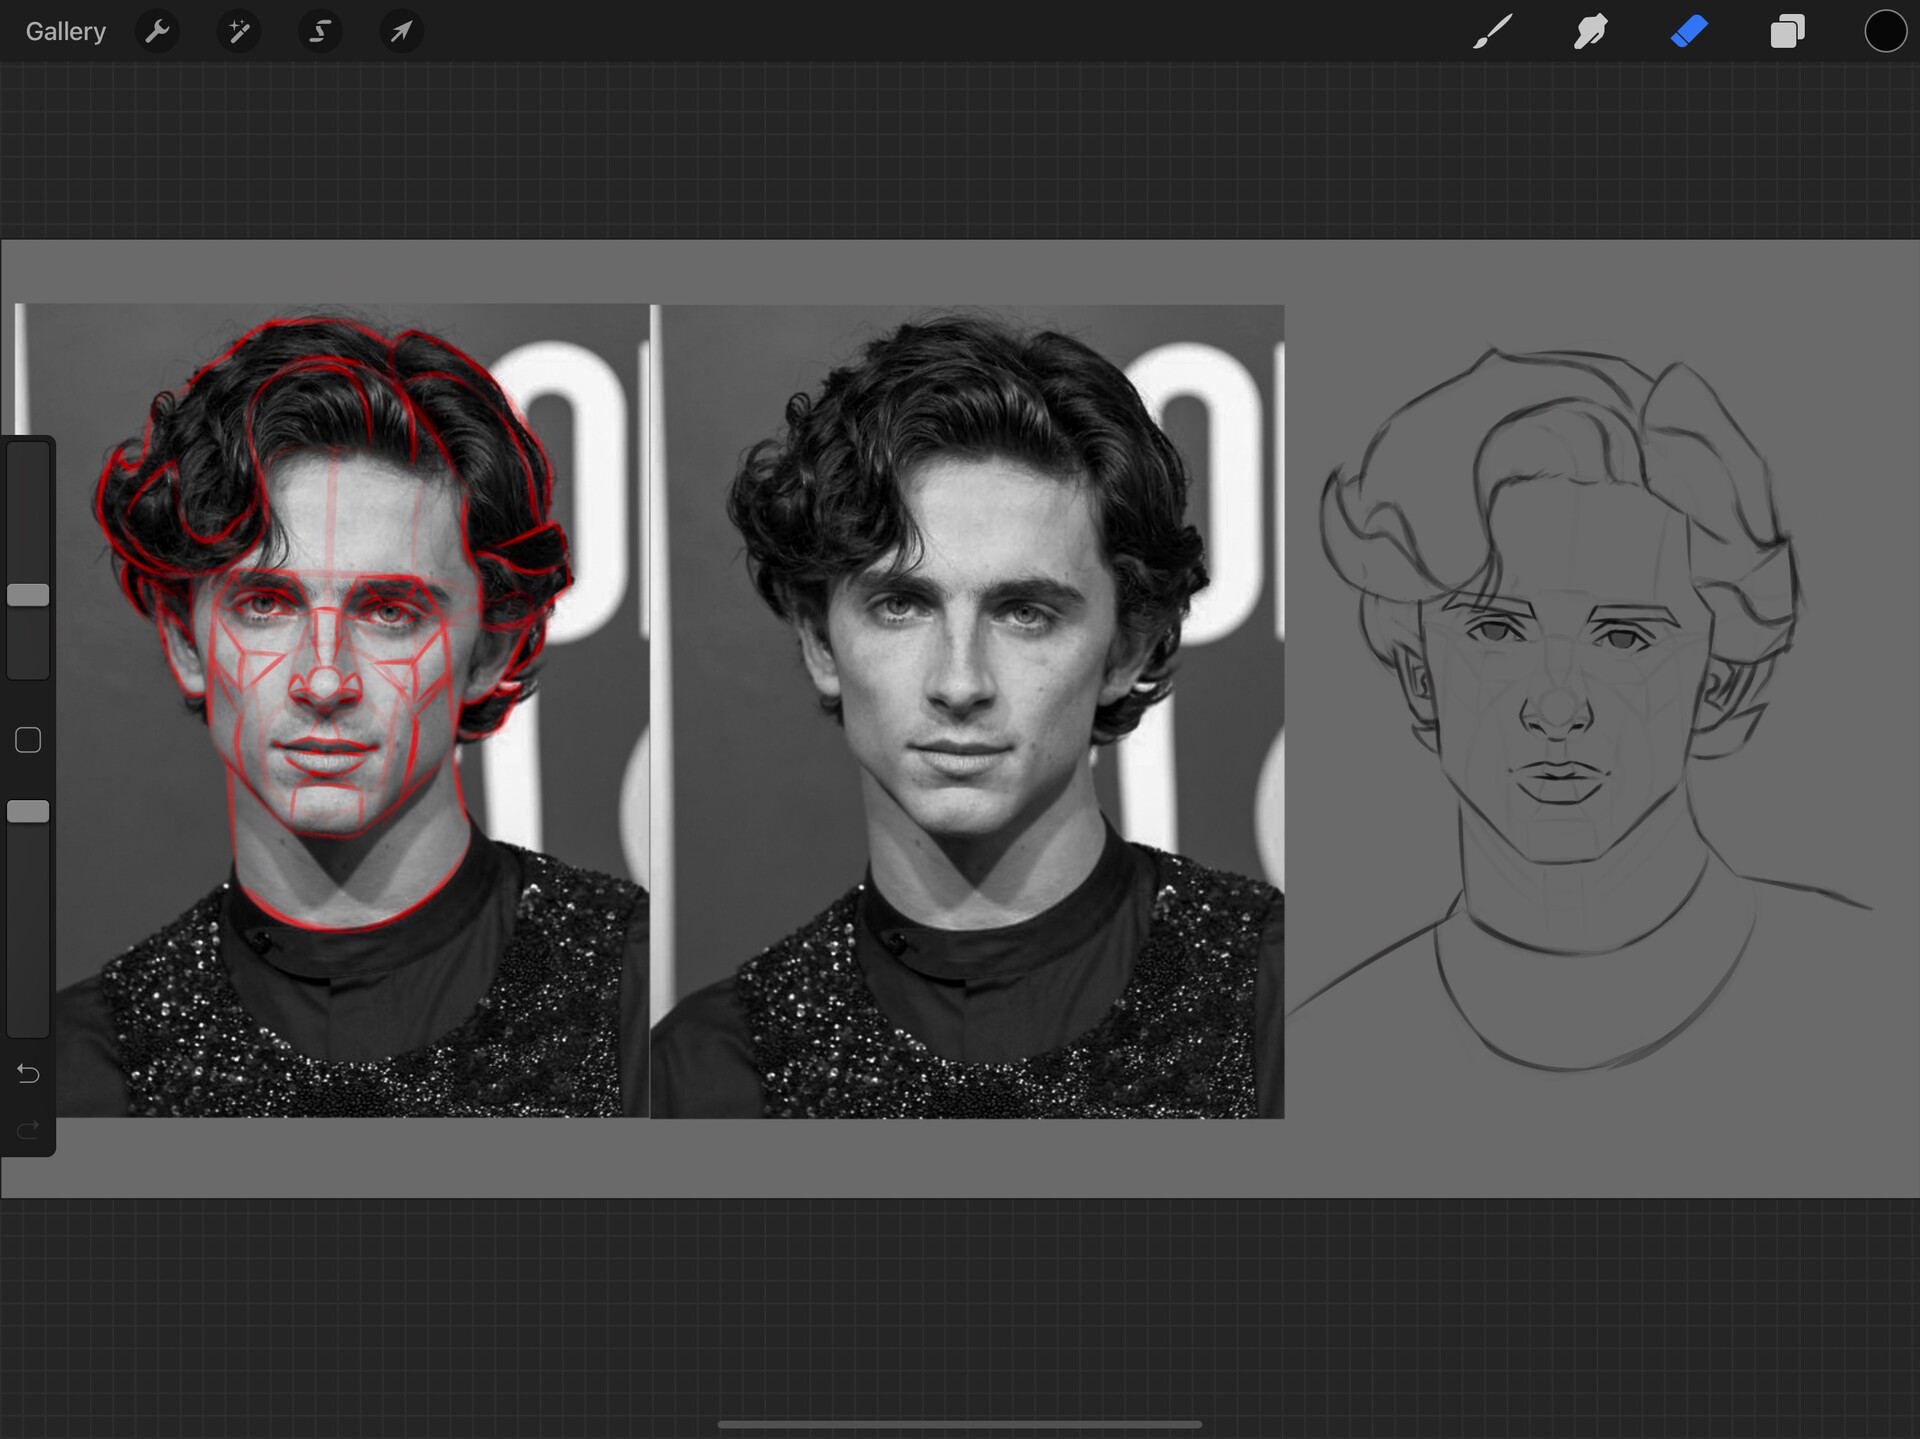Tap the iPad home indicator bar
Image resolution: width=1920 pixels, height=1439 pixels.
tap(960, 1423)
